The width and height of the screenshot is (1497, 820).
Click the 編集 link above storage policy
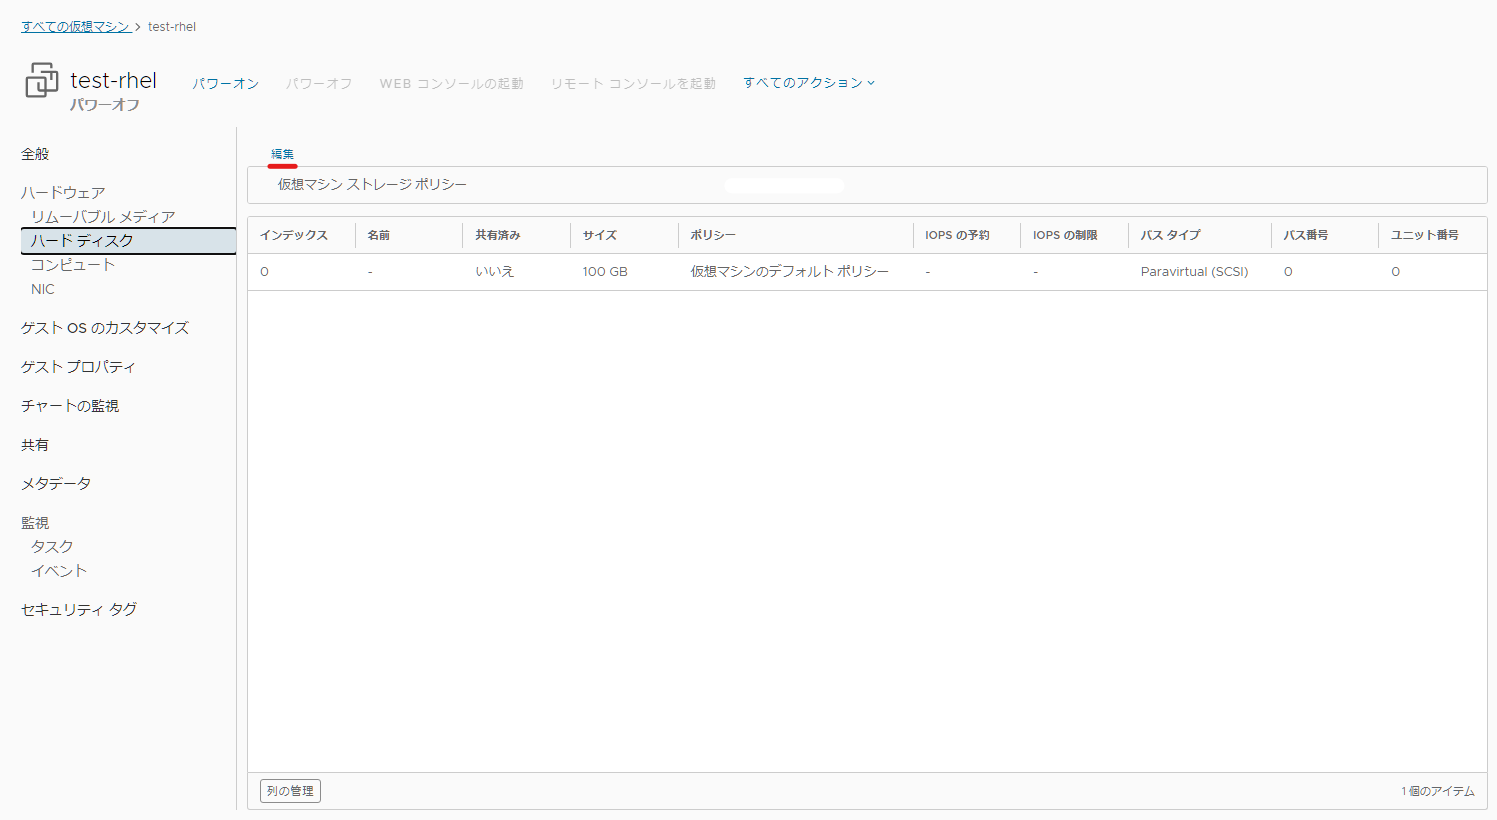(x=283, y=154)
